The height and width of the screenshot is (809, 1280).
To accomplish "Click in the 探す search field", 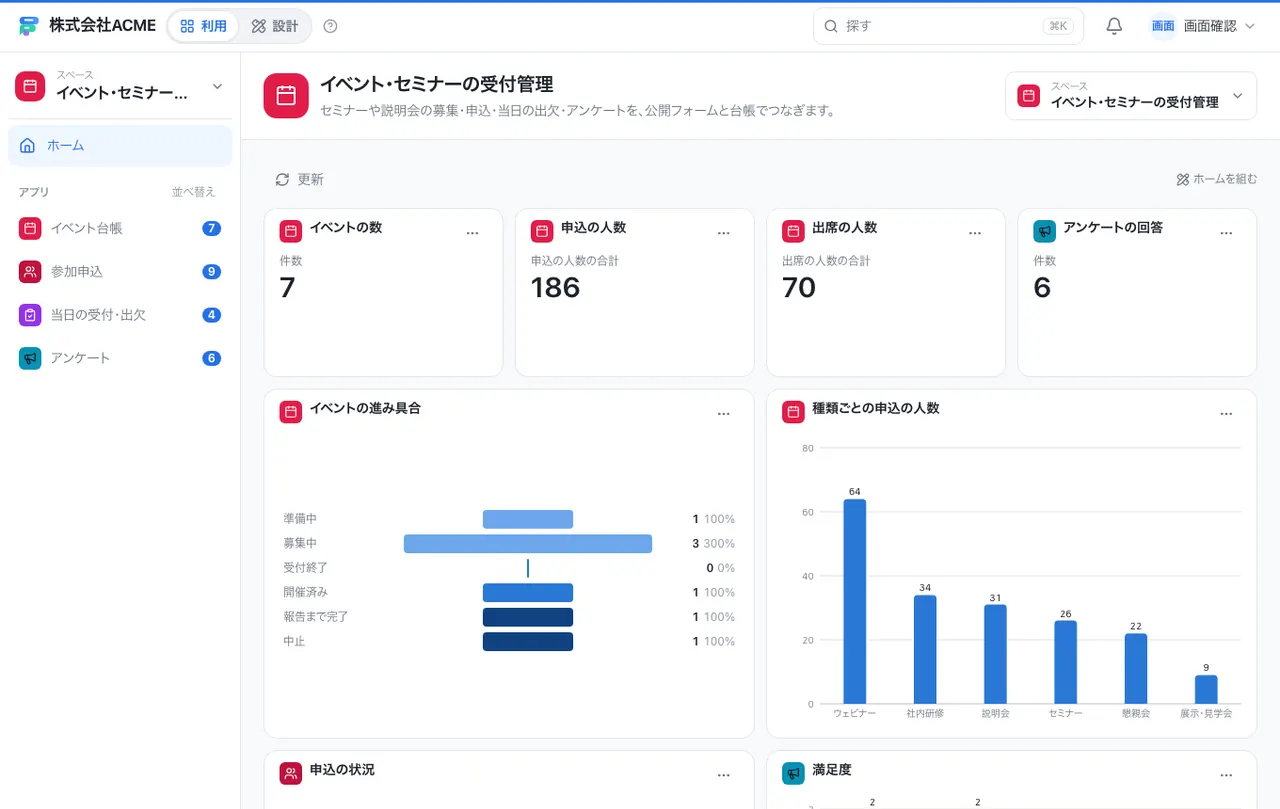I will point(948,26).
